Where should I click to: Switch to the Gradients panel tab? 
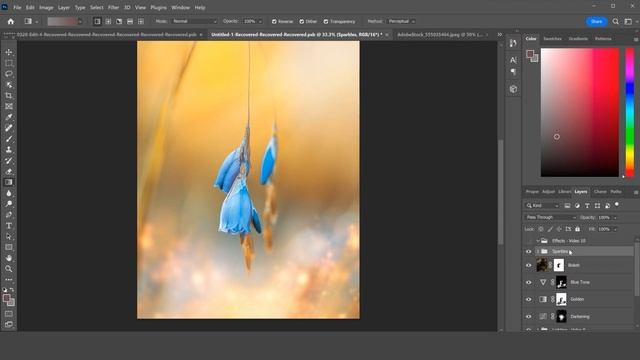coord(578,38)
